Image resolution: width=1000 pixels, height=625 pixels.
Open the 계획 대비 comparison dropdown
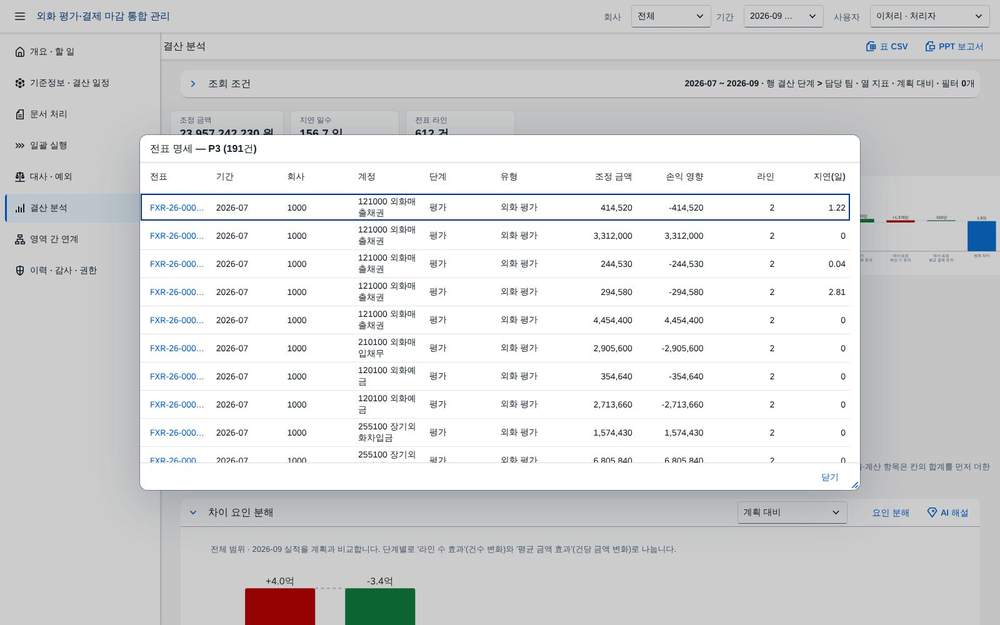point(791,513)
